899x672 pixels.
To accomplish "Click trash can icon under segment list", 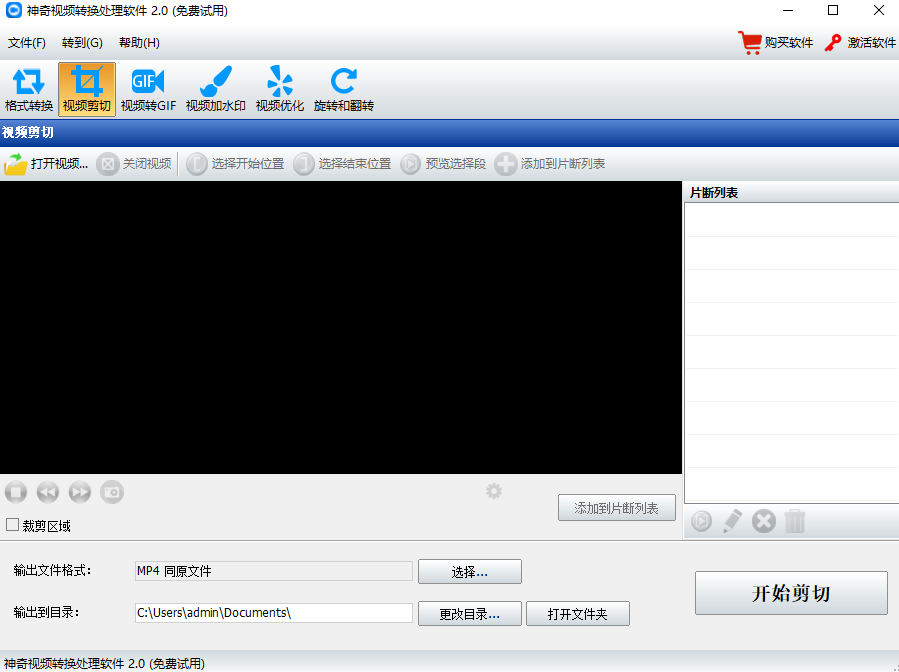I will (x=795, y=521).
